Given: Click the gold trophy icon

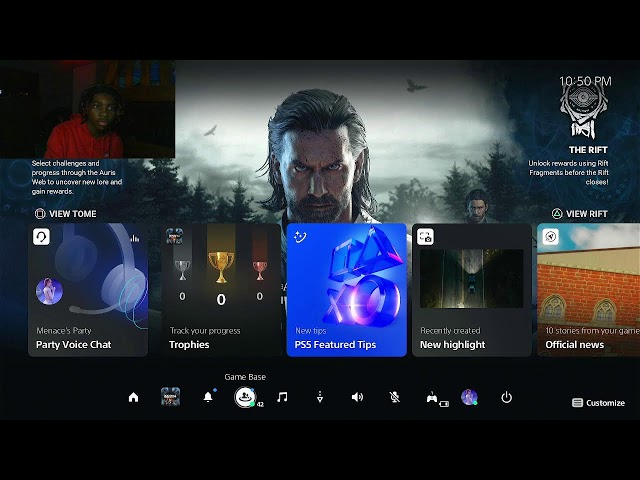Looking at the screenshot, I should tap(221, 267).
